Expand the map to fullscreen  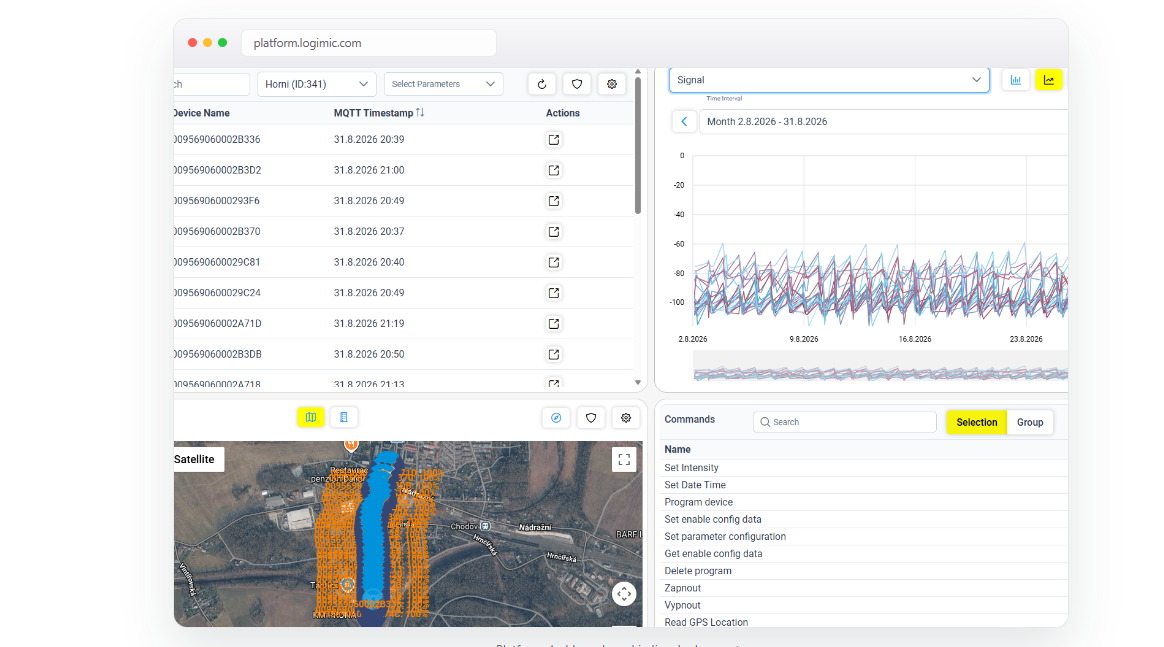pyautogui.click(x=624, y=460)
